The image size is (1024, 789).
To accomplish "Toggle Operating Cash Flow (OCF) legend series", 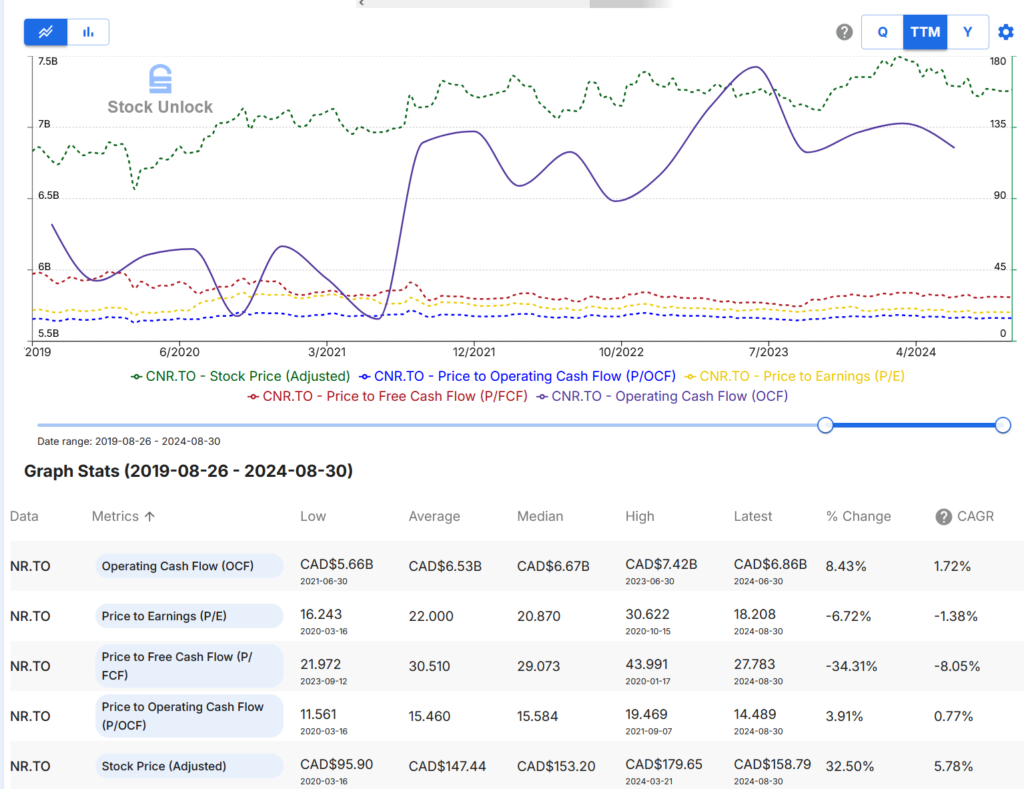I will pos(662,396).
